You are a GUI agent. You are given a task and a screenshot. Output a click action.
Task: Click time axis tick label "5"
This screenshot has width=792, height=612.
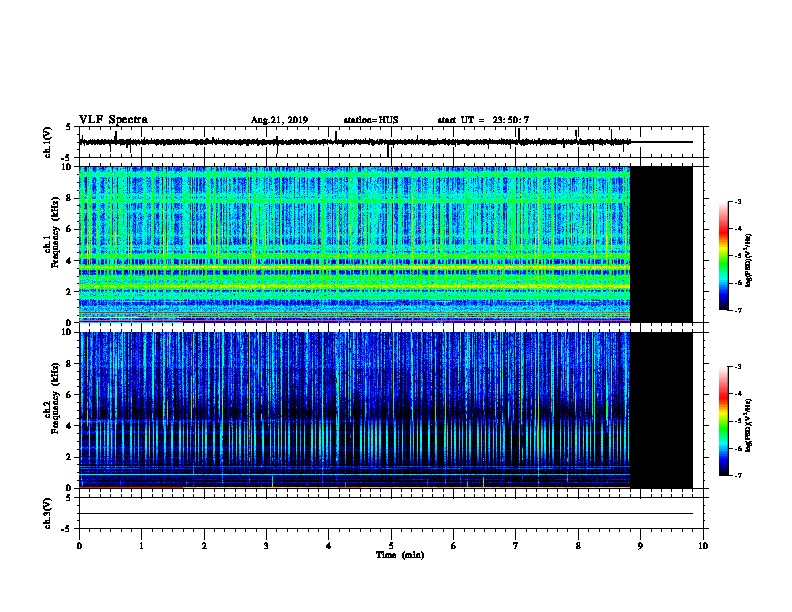click(391, 545)
